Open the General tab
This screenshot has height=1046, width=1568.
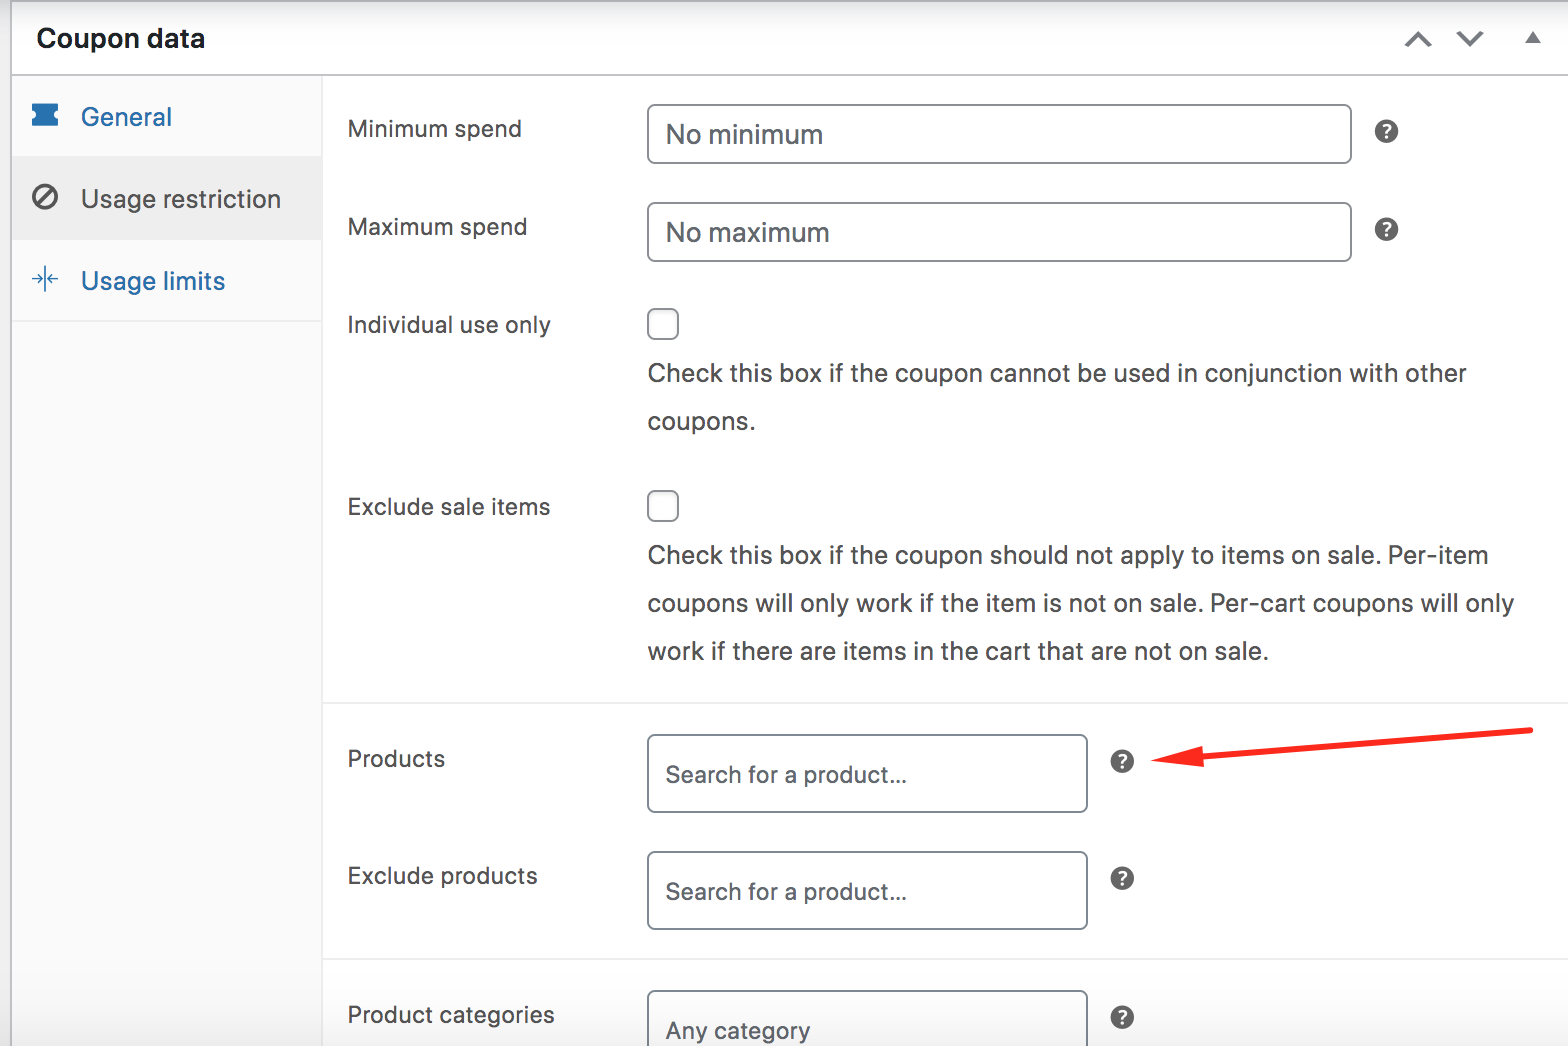(126, 117)
